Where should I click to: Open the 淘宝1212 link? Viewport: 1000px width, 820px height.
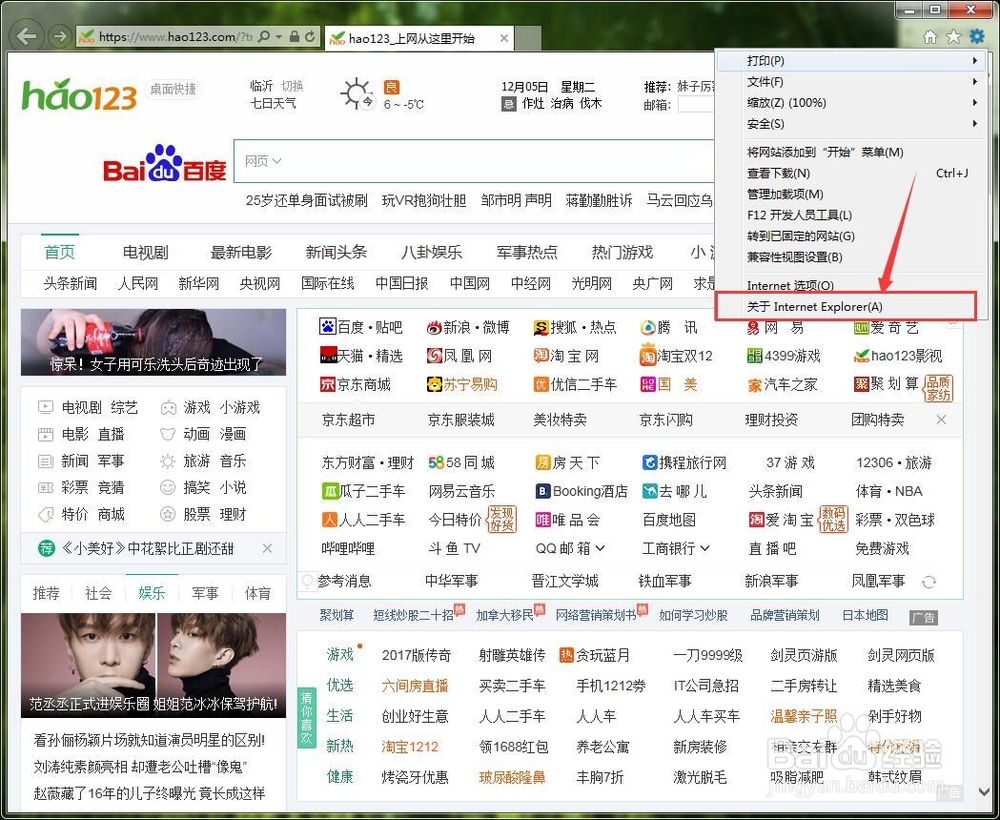point(409,746)
